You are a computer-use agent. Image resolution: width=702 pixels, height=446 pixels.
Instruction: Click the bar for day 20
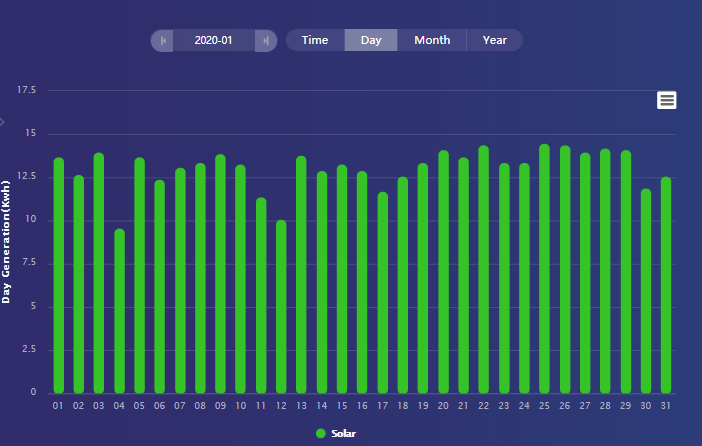[x=443, y=272]
